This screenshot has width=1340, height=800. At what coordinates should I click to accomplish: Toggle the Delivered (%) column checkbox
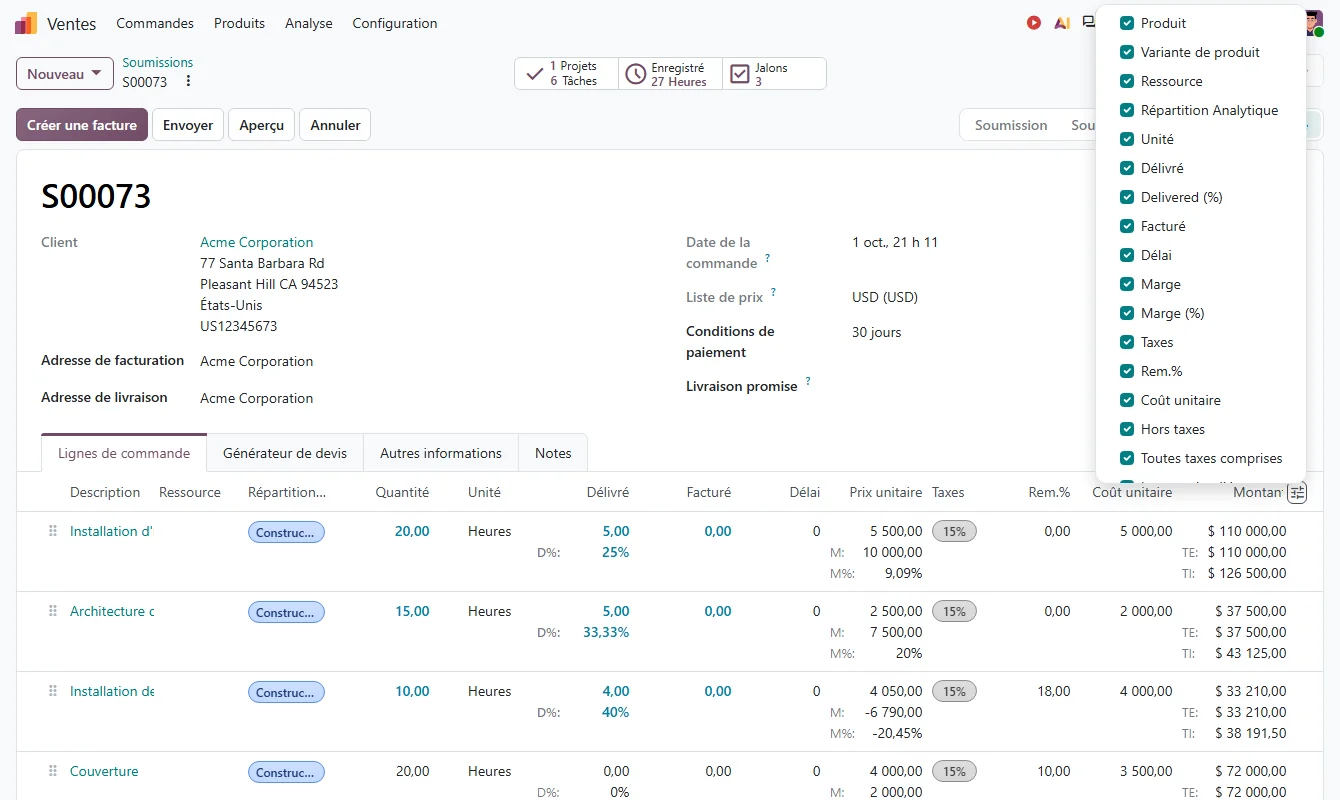(1127, 197)
